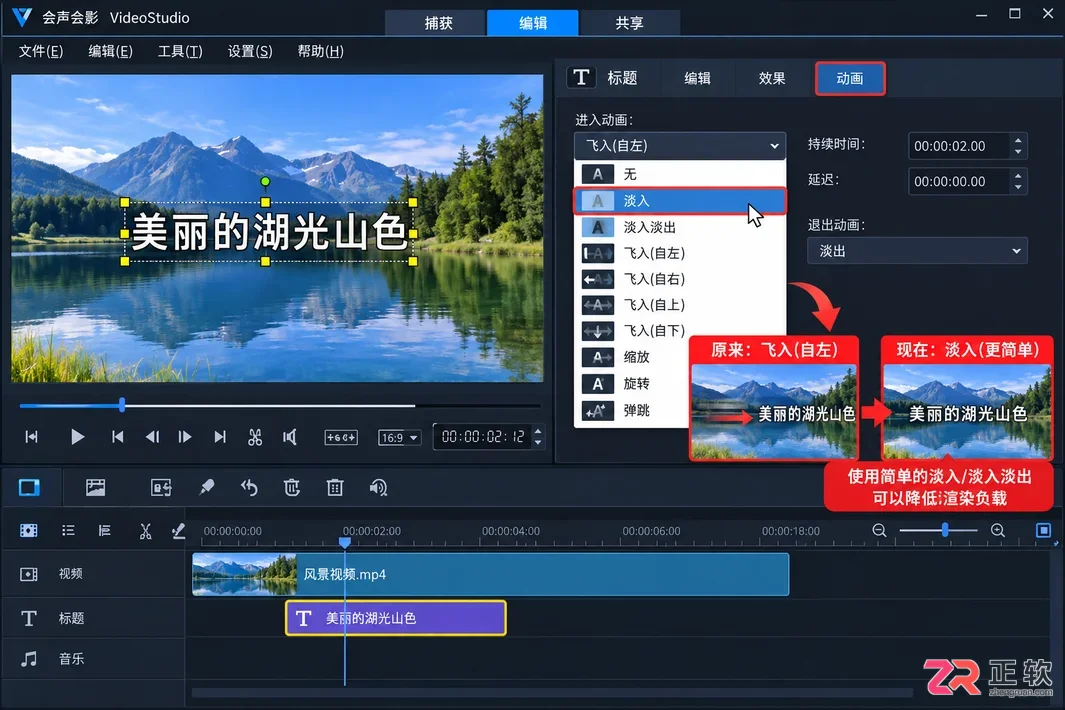
Task: Switch to the 共享 tab
Action: (629, 22)
